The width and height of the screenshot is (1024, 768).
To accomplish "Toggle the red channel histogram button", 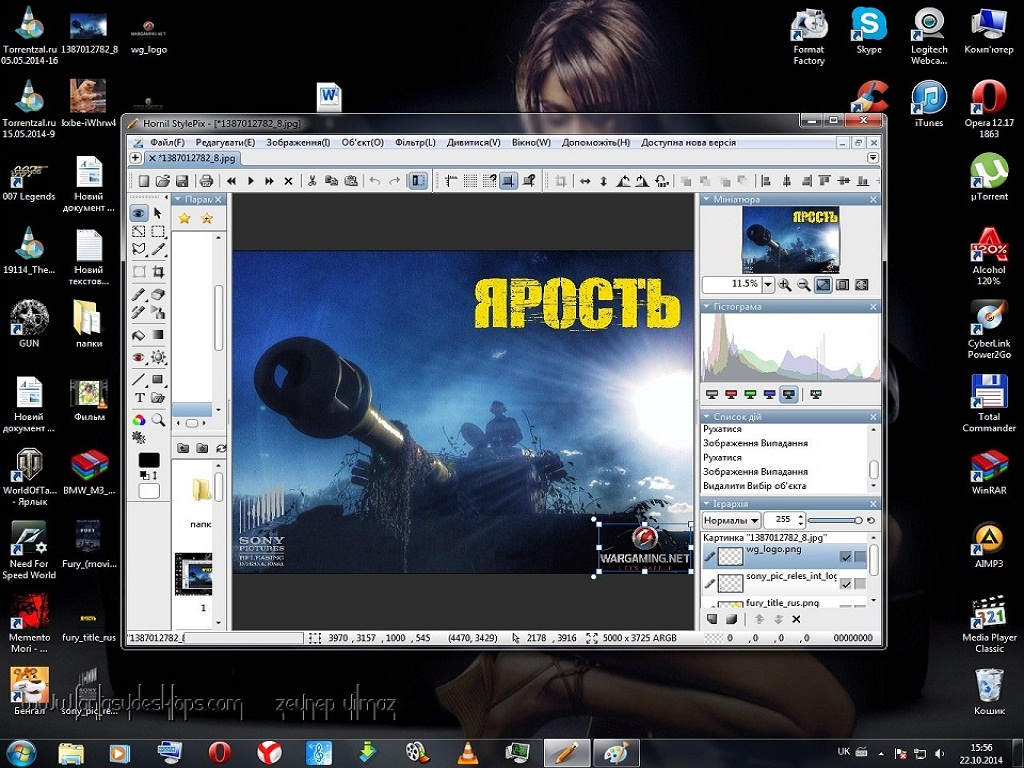I will (731, 394).
